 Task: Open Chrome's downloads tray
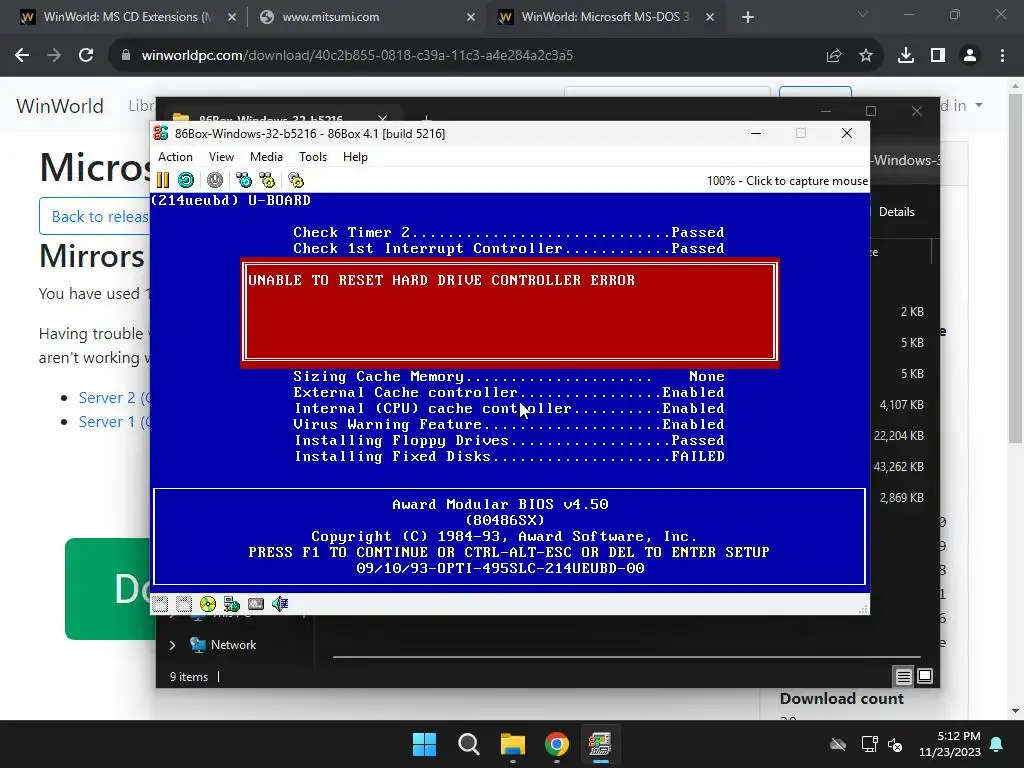906,56
